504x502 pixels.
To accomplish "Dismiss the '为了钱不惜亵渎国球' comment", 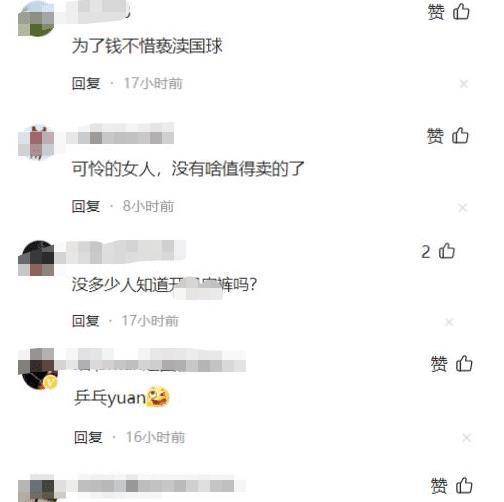I will click(x=464, y=84).
